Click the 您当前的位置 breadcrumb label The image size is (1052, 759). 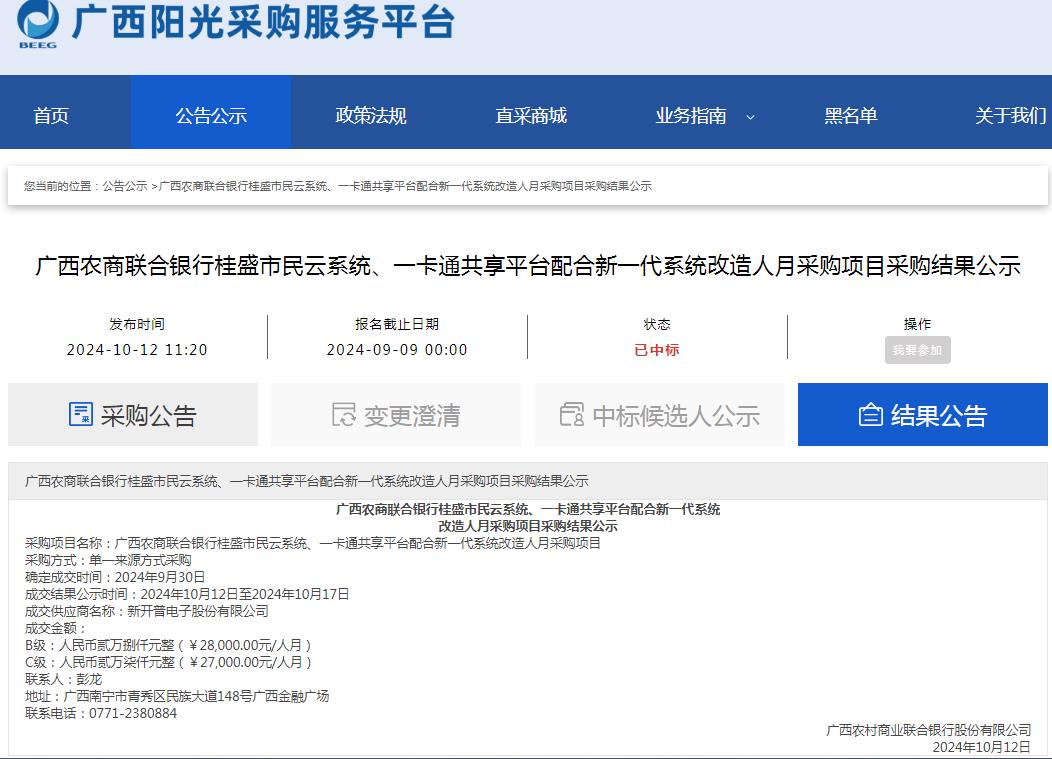point(62,186)
